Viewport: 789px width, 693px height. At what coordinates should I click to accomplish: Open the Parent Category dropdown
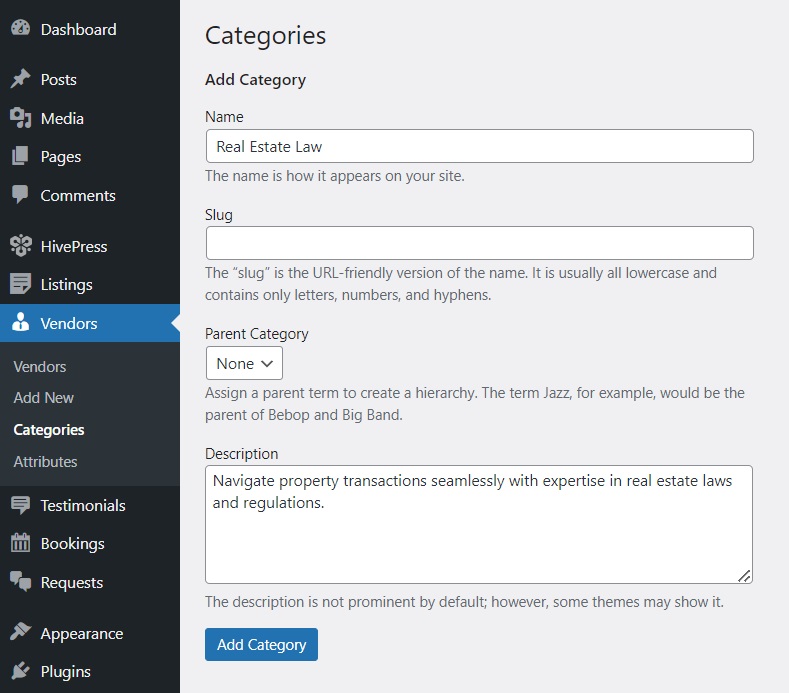coord(244,363)
